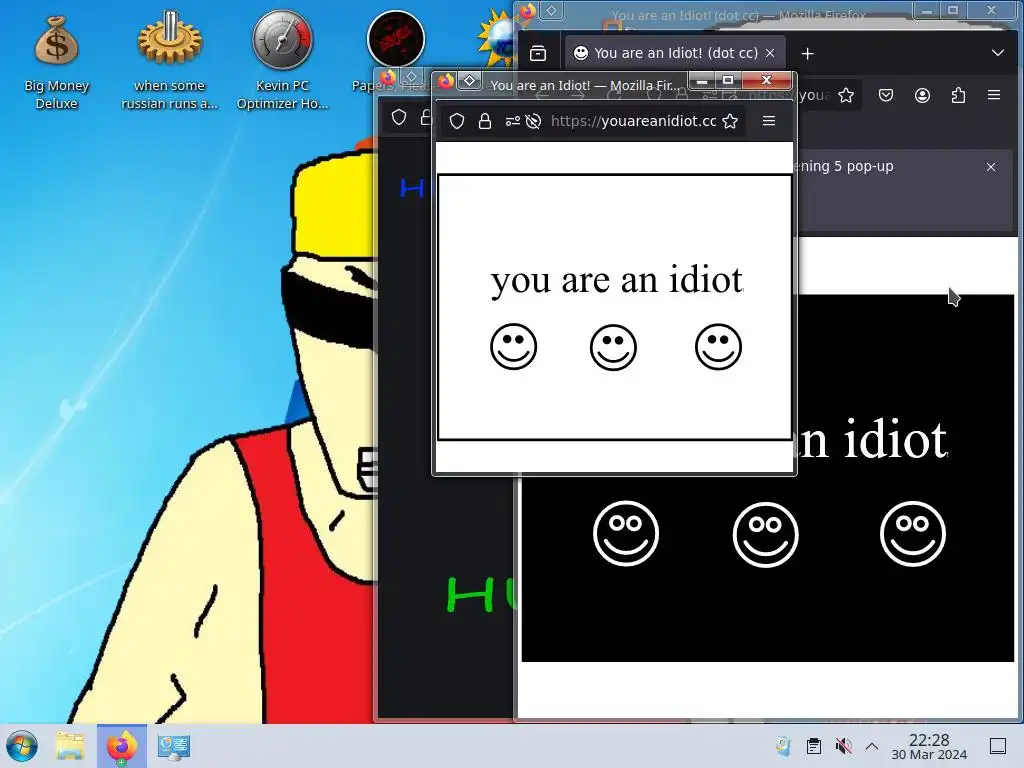Open the clock showing 22:28

pyautogui.click(x=929, y=746)
